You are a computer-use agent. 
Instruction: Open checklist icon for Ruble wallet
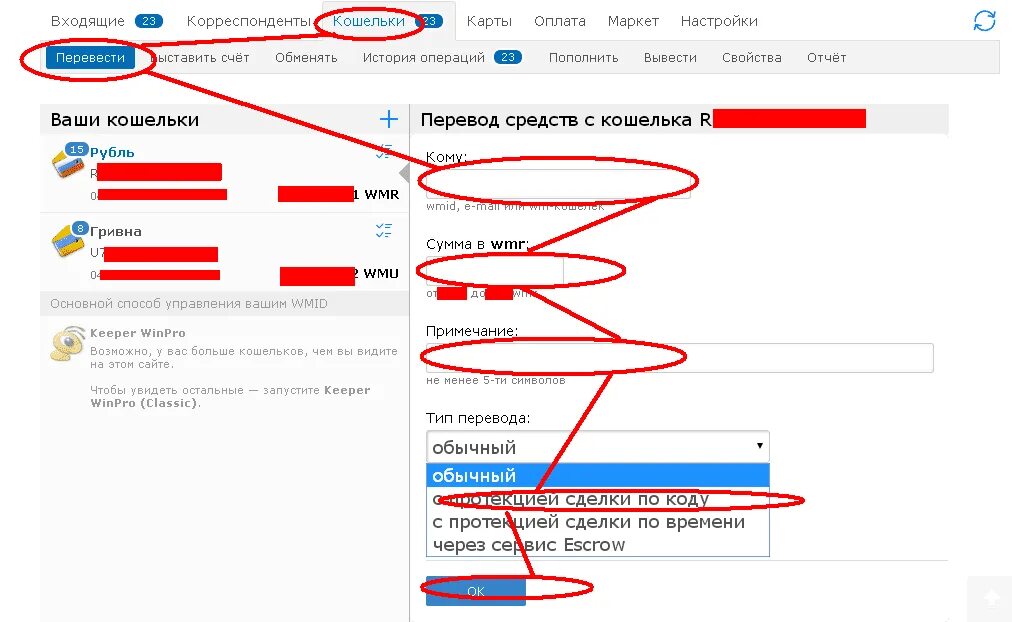pyautogui.click(x=383, y=152)
